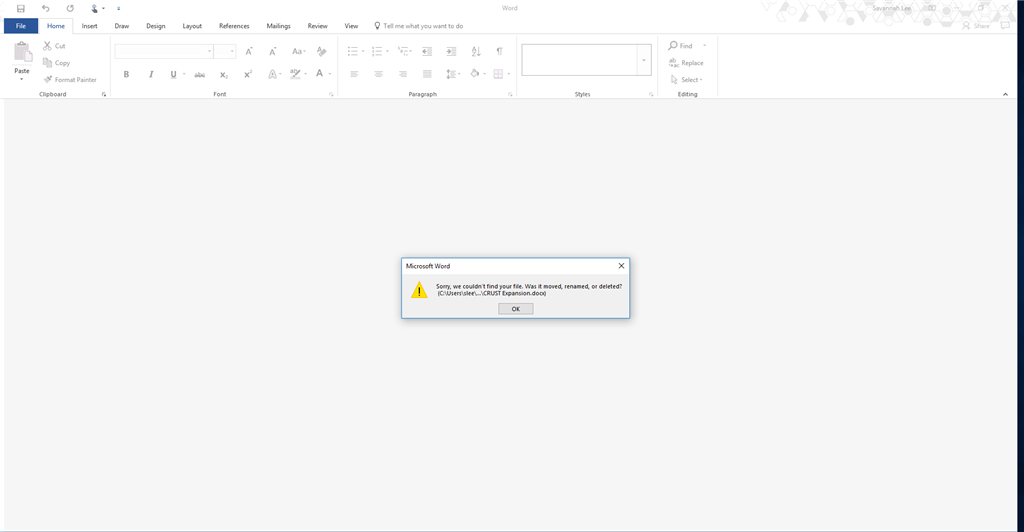Image resolution: width=1024 pixels, height=532 pixels.
Task: Switch to the Draw tab
Action: [121, 26]
